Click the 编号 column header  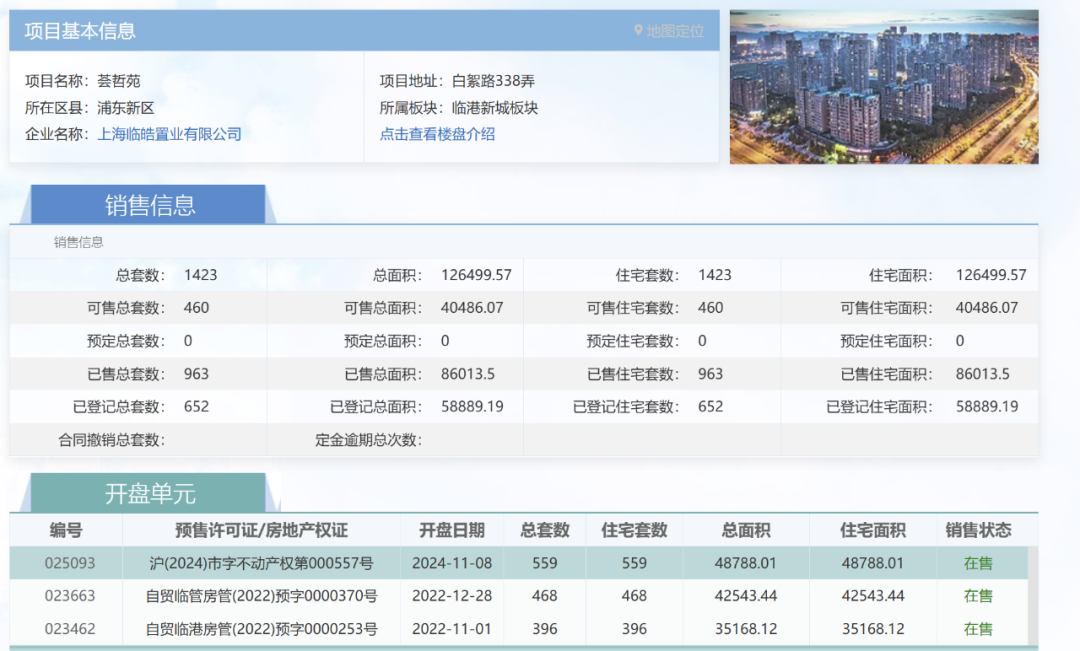[66, 530]
